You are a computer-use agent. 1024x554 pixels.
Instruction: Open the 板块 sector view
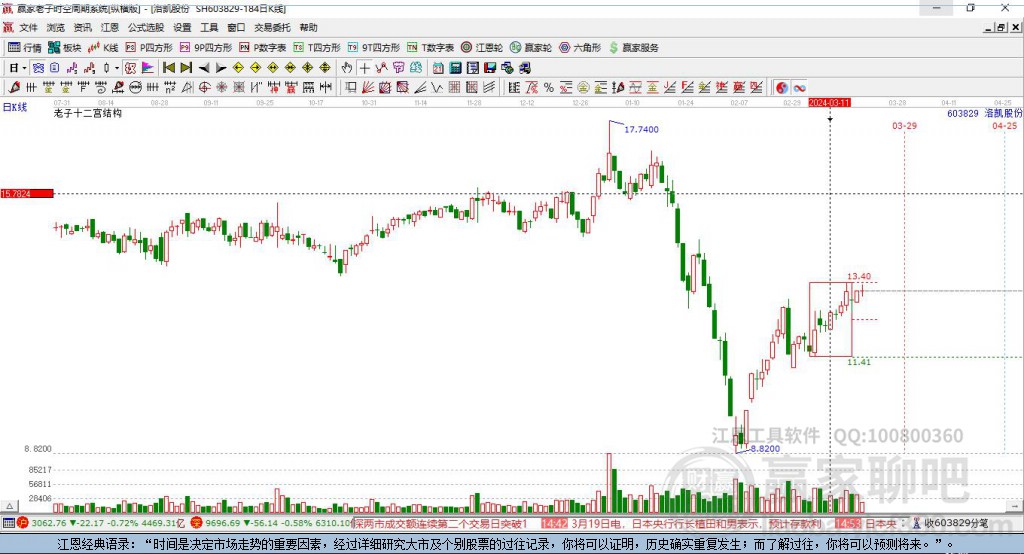[x=65, y=48]
